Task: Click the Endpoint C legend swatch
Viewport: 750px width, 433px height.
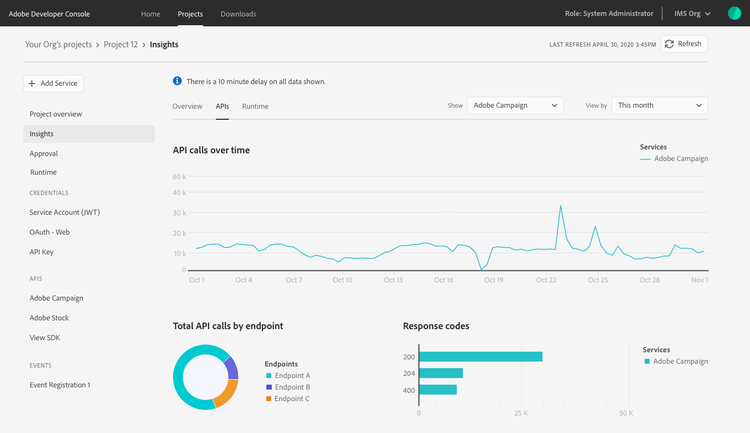Action: pyautogui.click(x=269, y=399)
